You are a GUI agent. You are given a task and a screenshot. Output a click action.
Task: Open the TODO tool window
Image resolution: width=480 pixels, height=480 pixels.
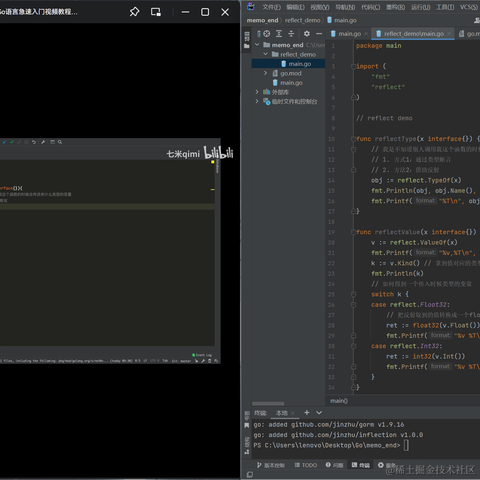click(306, 465)
